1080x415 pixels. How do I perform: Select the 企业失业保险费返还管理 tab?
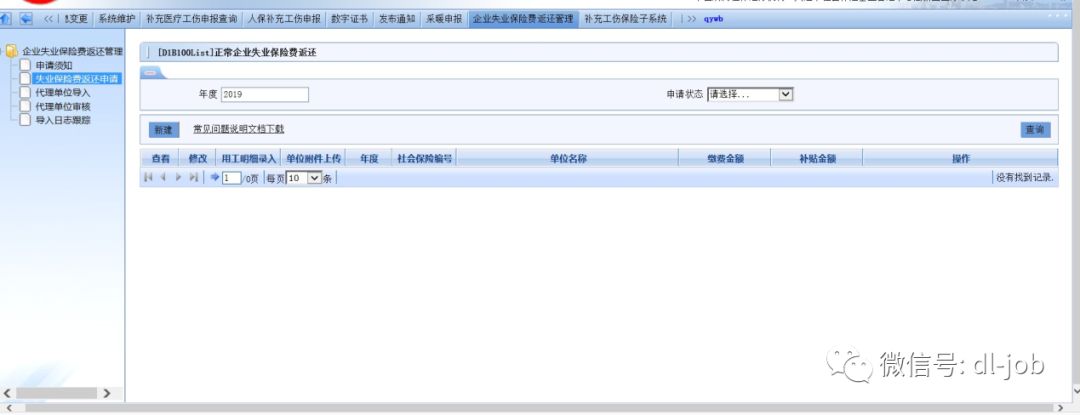(x=523, y=19)
